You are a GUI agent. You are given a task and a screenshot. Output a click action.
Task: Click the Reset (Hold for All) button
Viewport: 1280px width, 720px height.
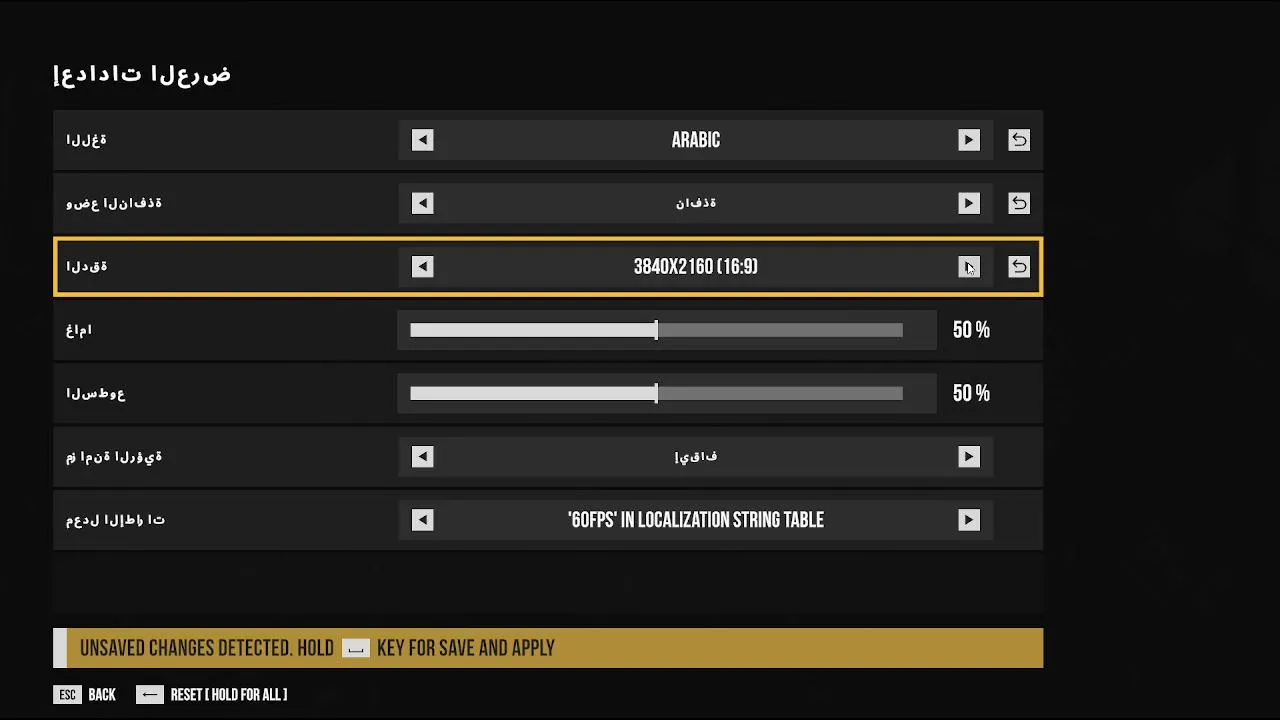[212, 695]
